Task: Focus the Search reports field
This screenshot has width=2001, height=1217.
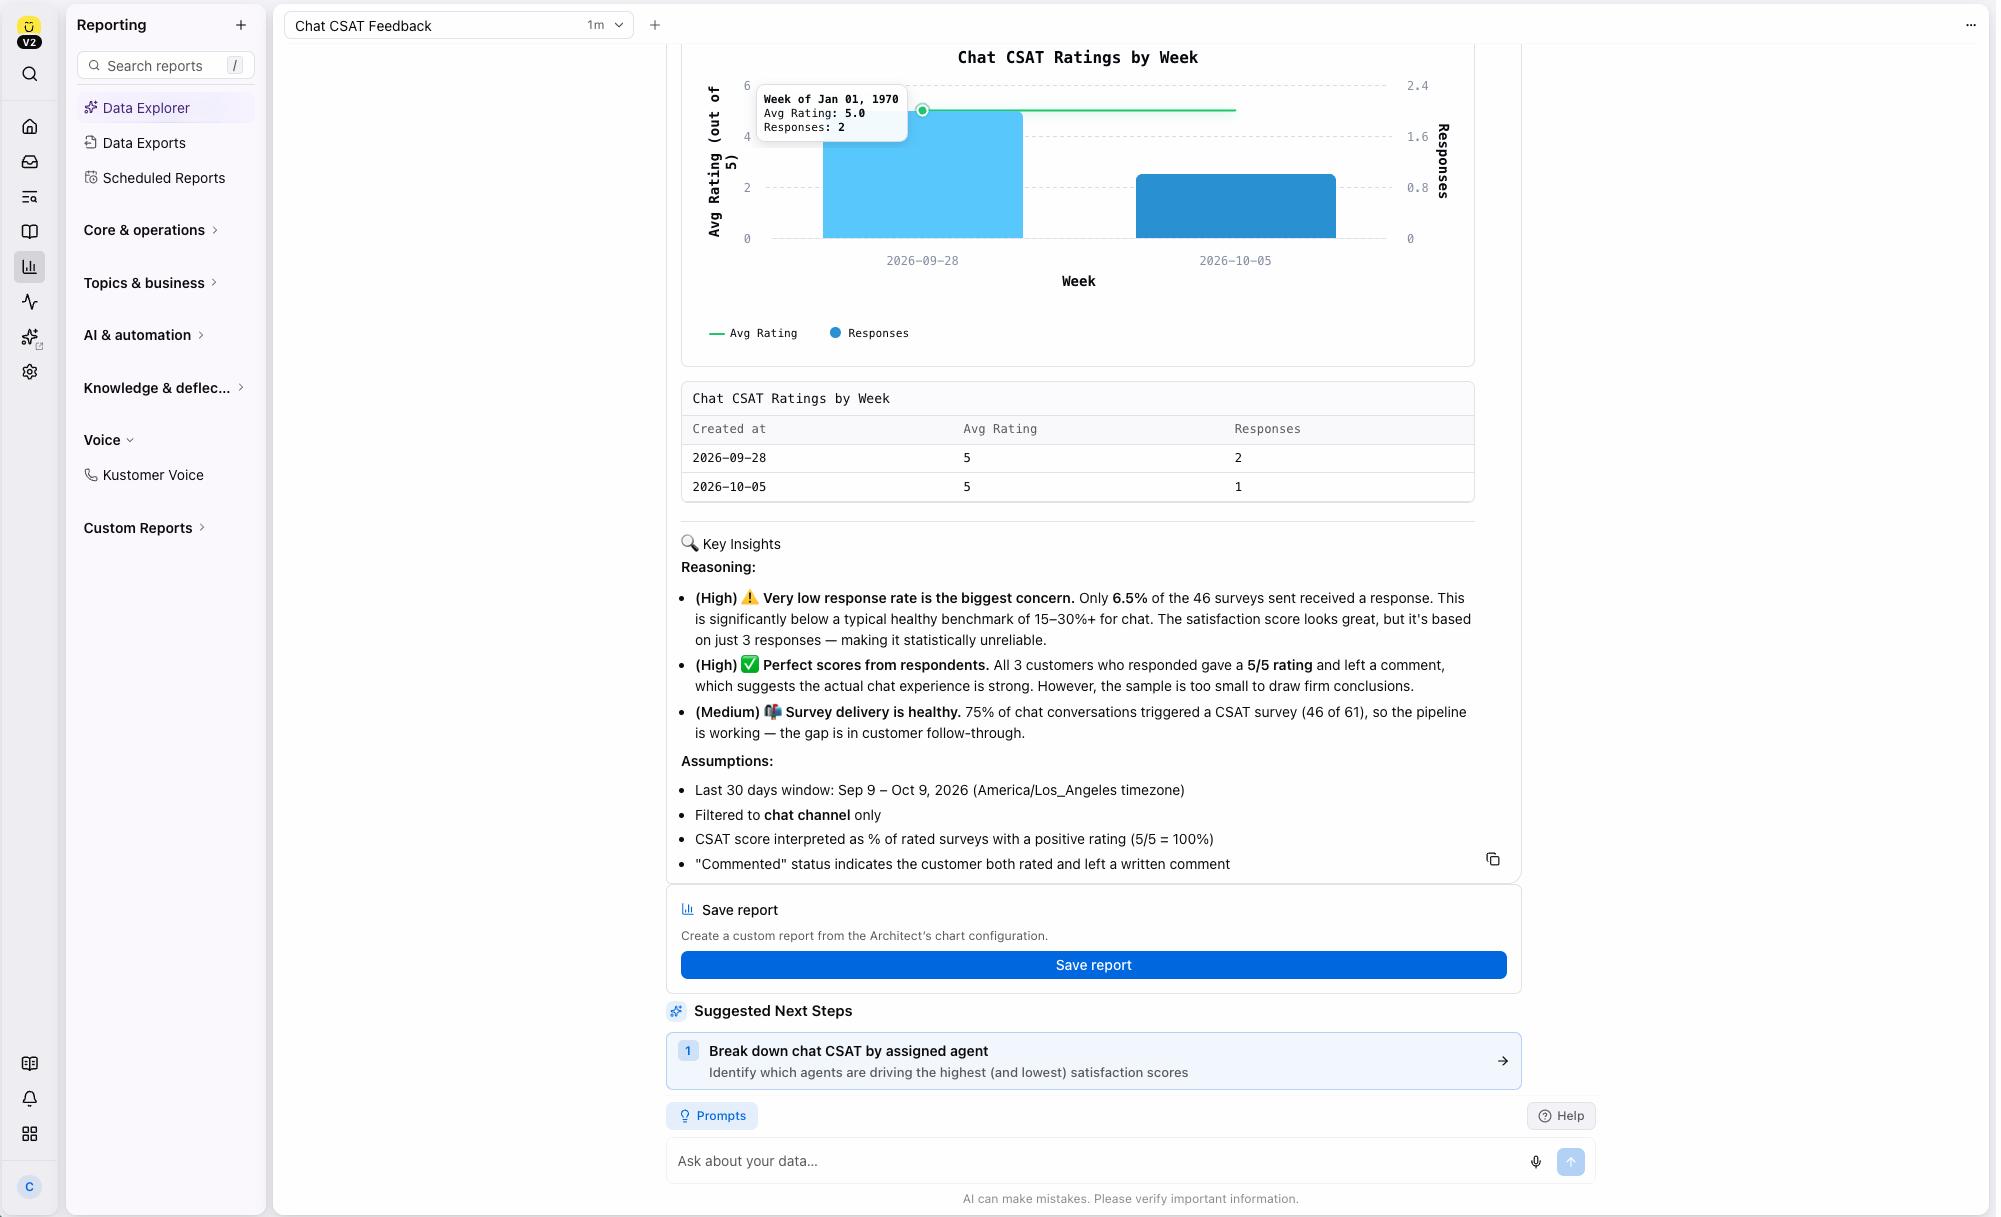Action: click(166, 66)
